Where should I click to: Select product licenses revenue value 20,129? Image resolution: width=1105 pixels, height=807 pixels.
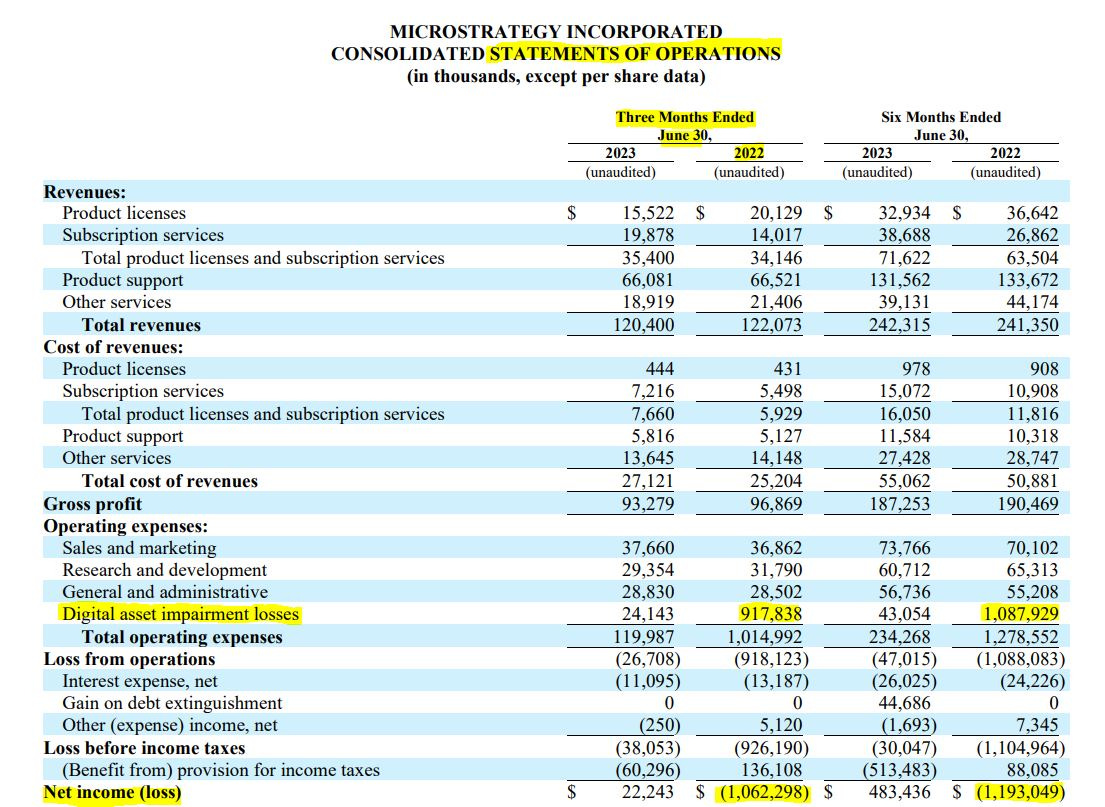coord(776,213)
